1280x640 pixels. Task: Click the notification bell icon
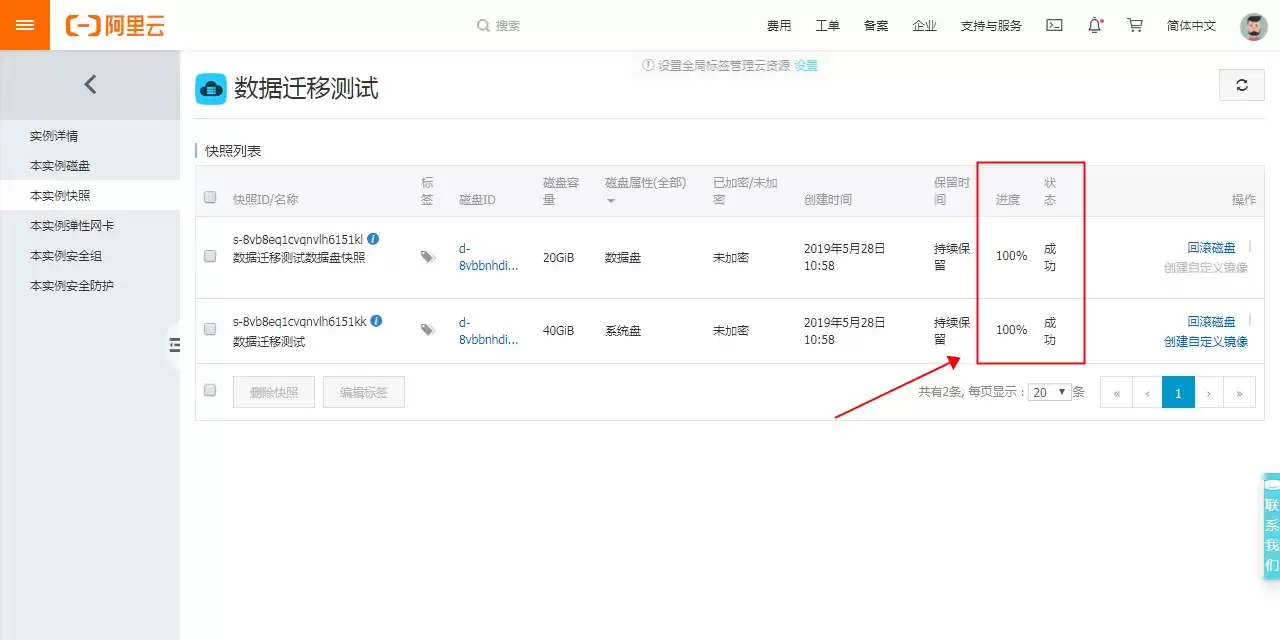pyautogui.click(x=1095, y=25)
